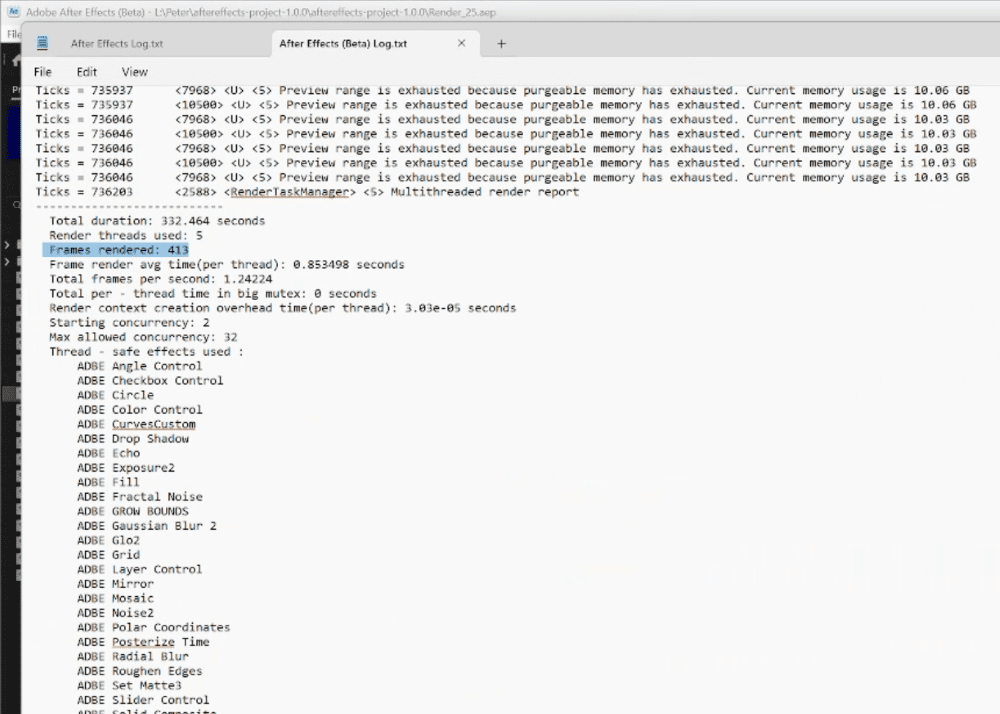
Task: Open the View menu
Action: (x=134, y=71)
